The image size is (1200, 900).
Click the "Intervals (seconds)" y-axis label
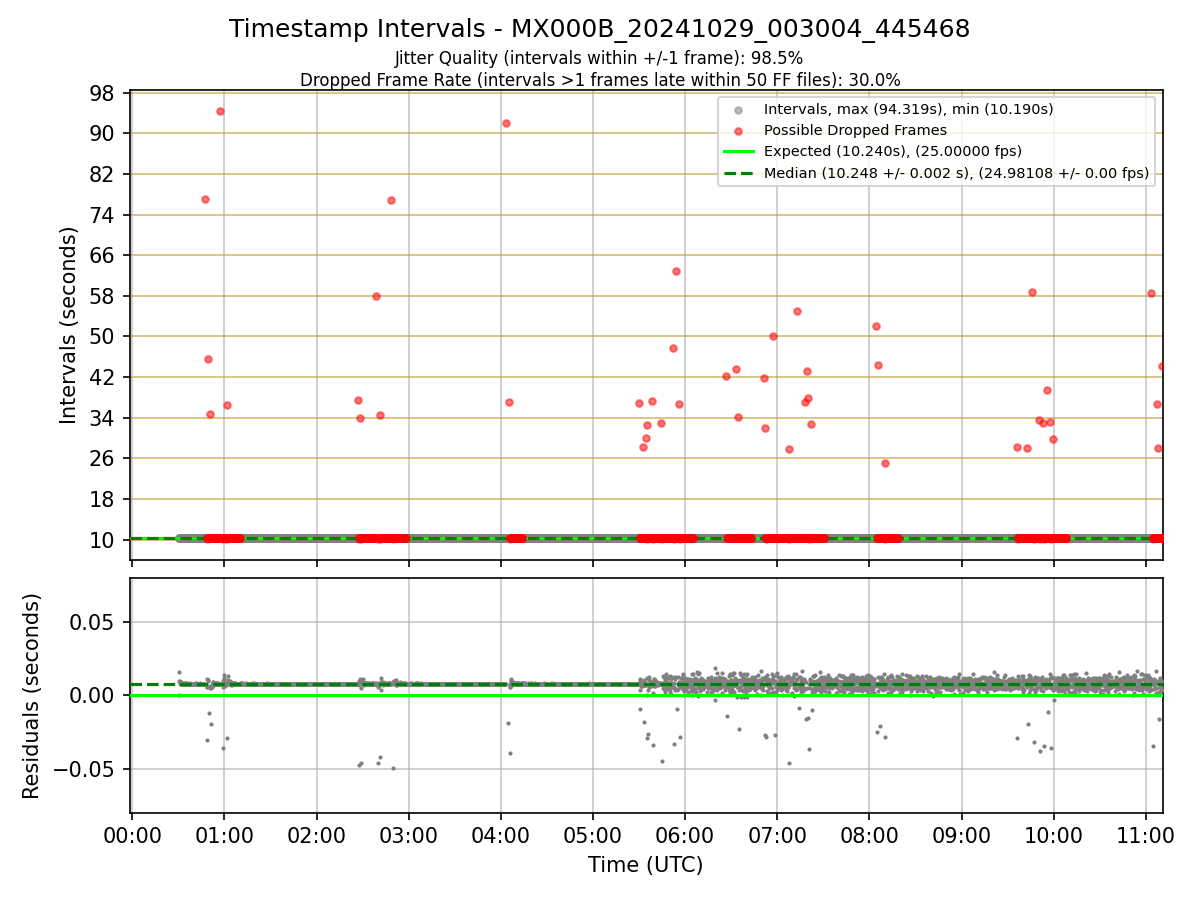[69, 325]
